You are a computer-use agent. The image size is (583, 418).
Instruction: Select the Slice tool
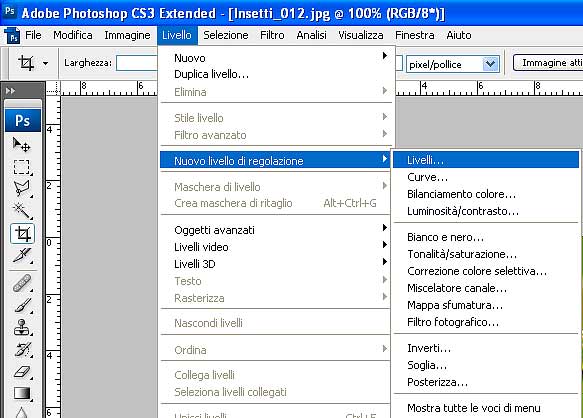coord(22,256)
